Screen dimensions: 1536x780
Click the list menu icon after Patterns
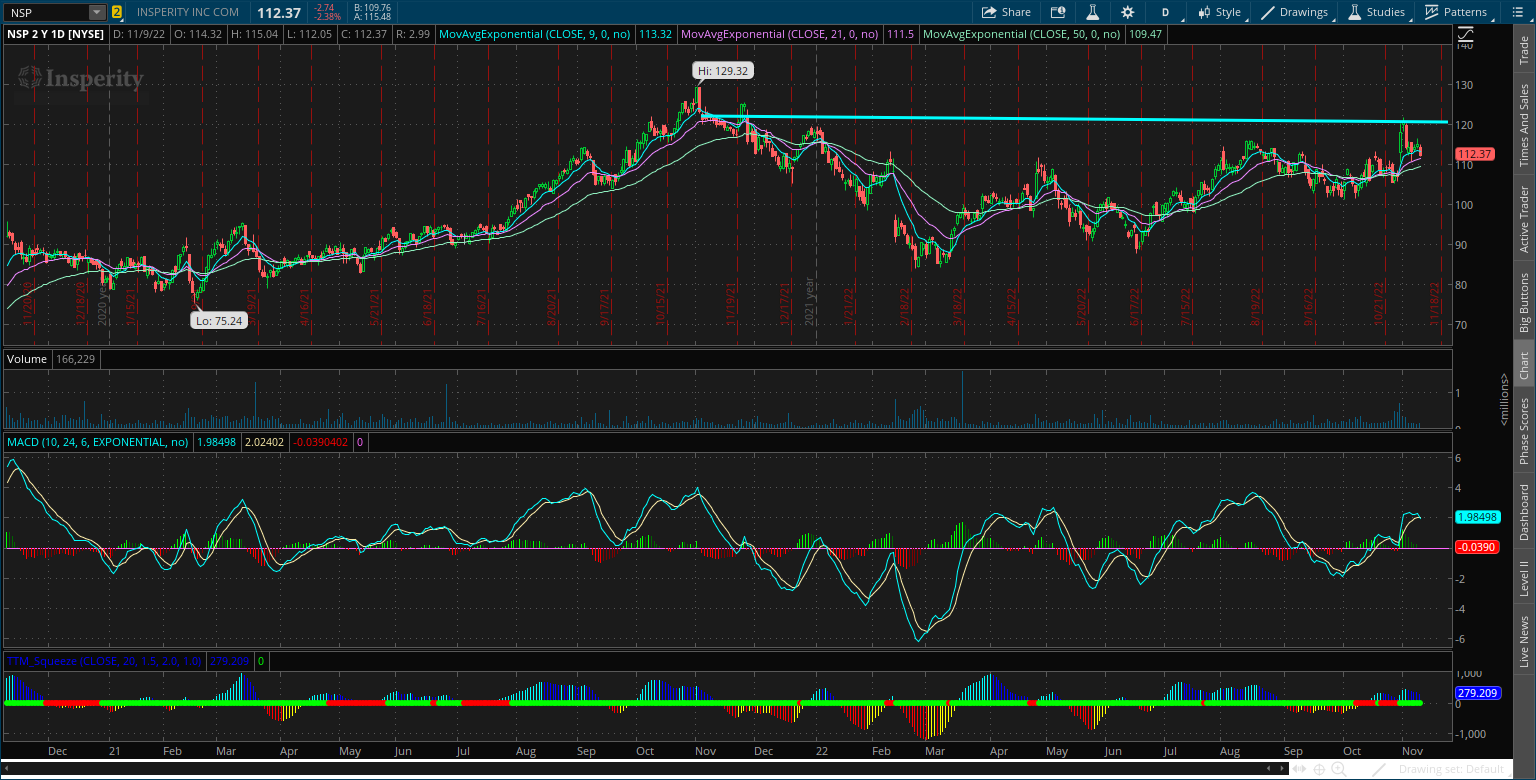click(1516, 12)
